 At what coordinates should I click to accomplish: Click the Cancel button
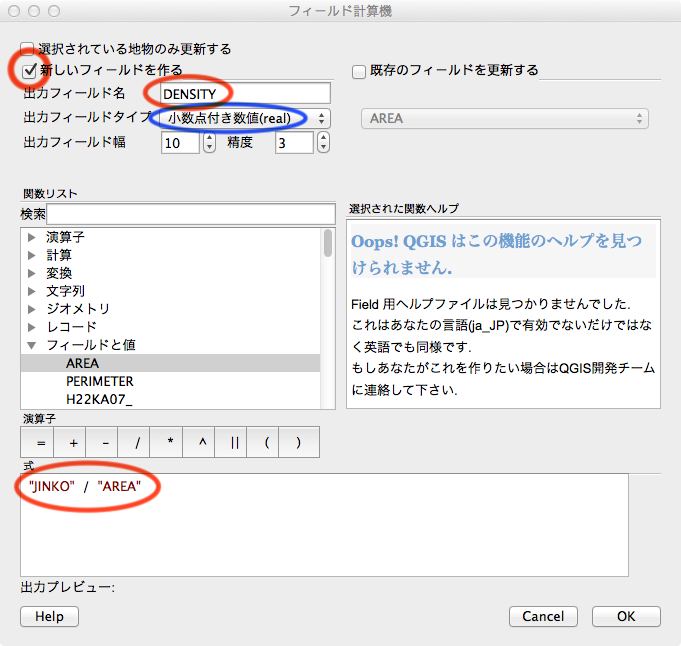tap(543, 617)
